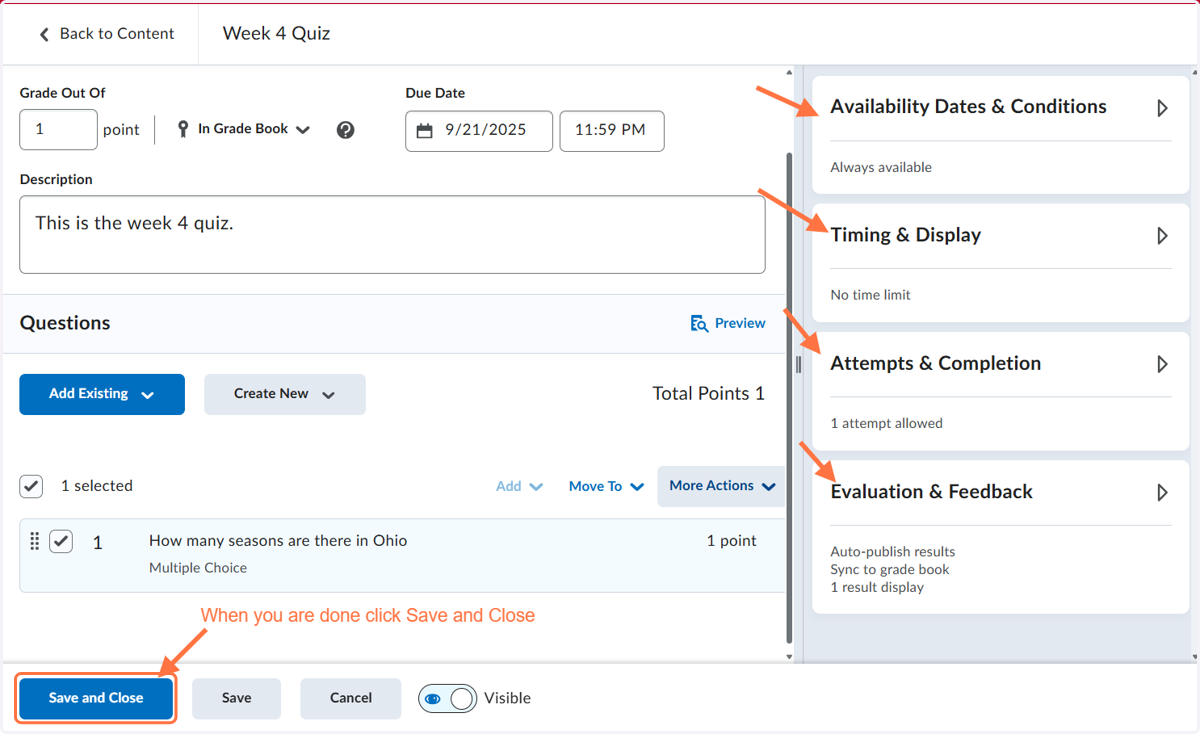Open the Add dropdown above question list
Image resolution: width=1200 pixels, height=734 pixels.
pos(519,486)
